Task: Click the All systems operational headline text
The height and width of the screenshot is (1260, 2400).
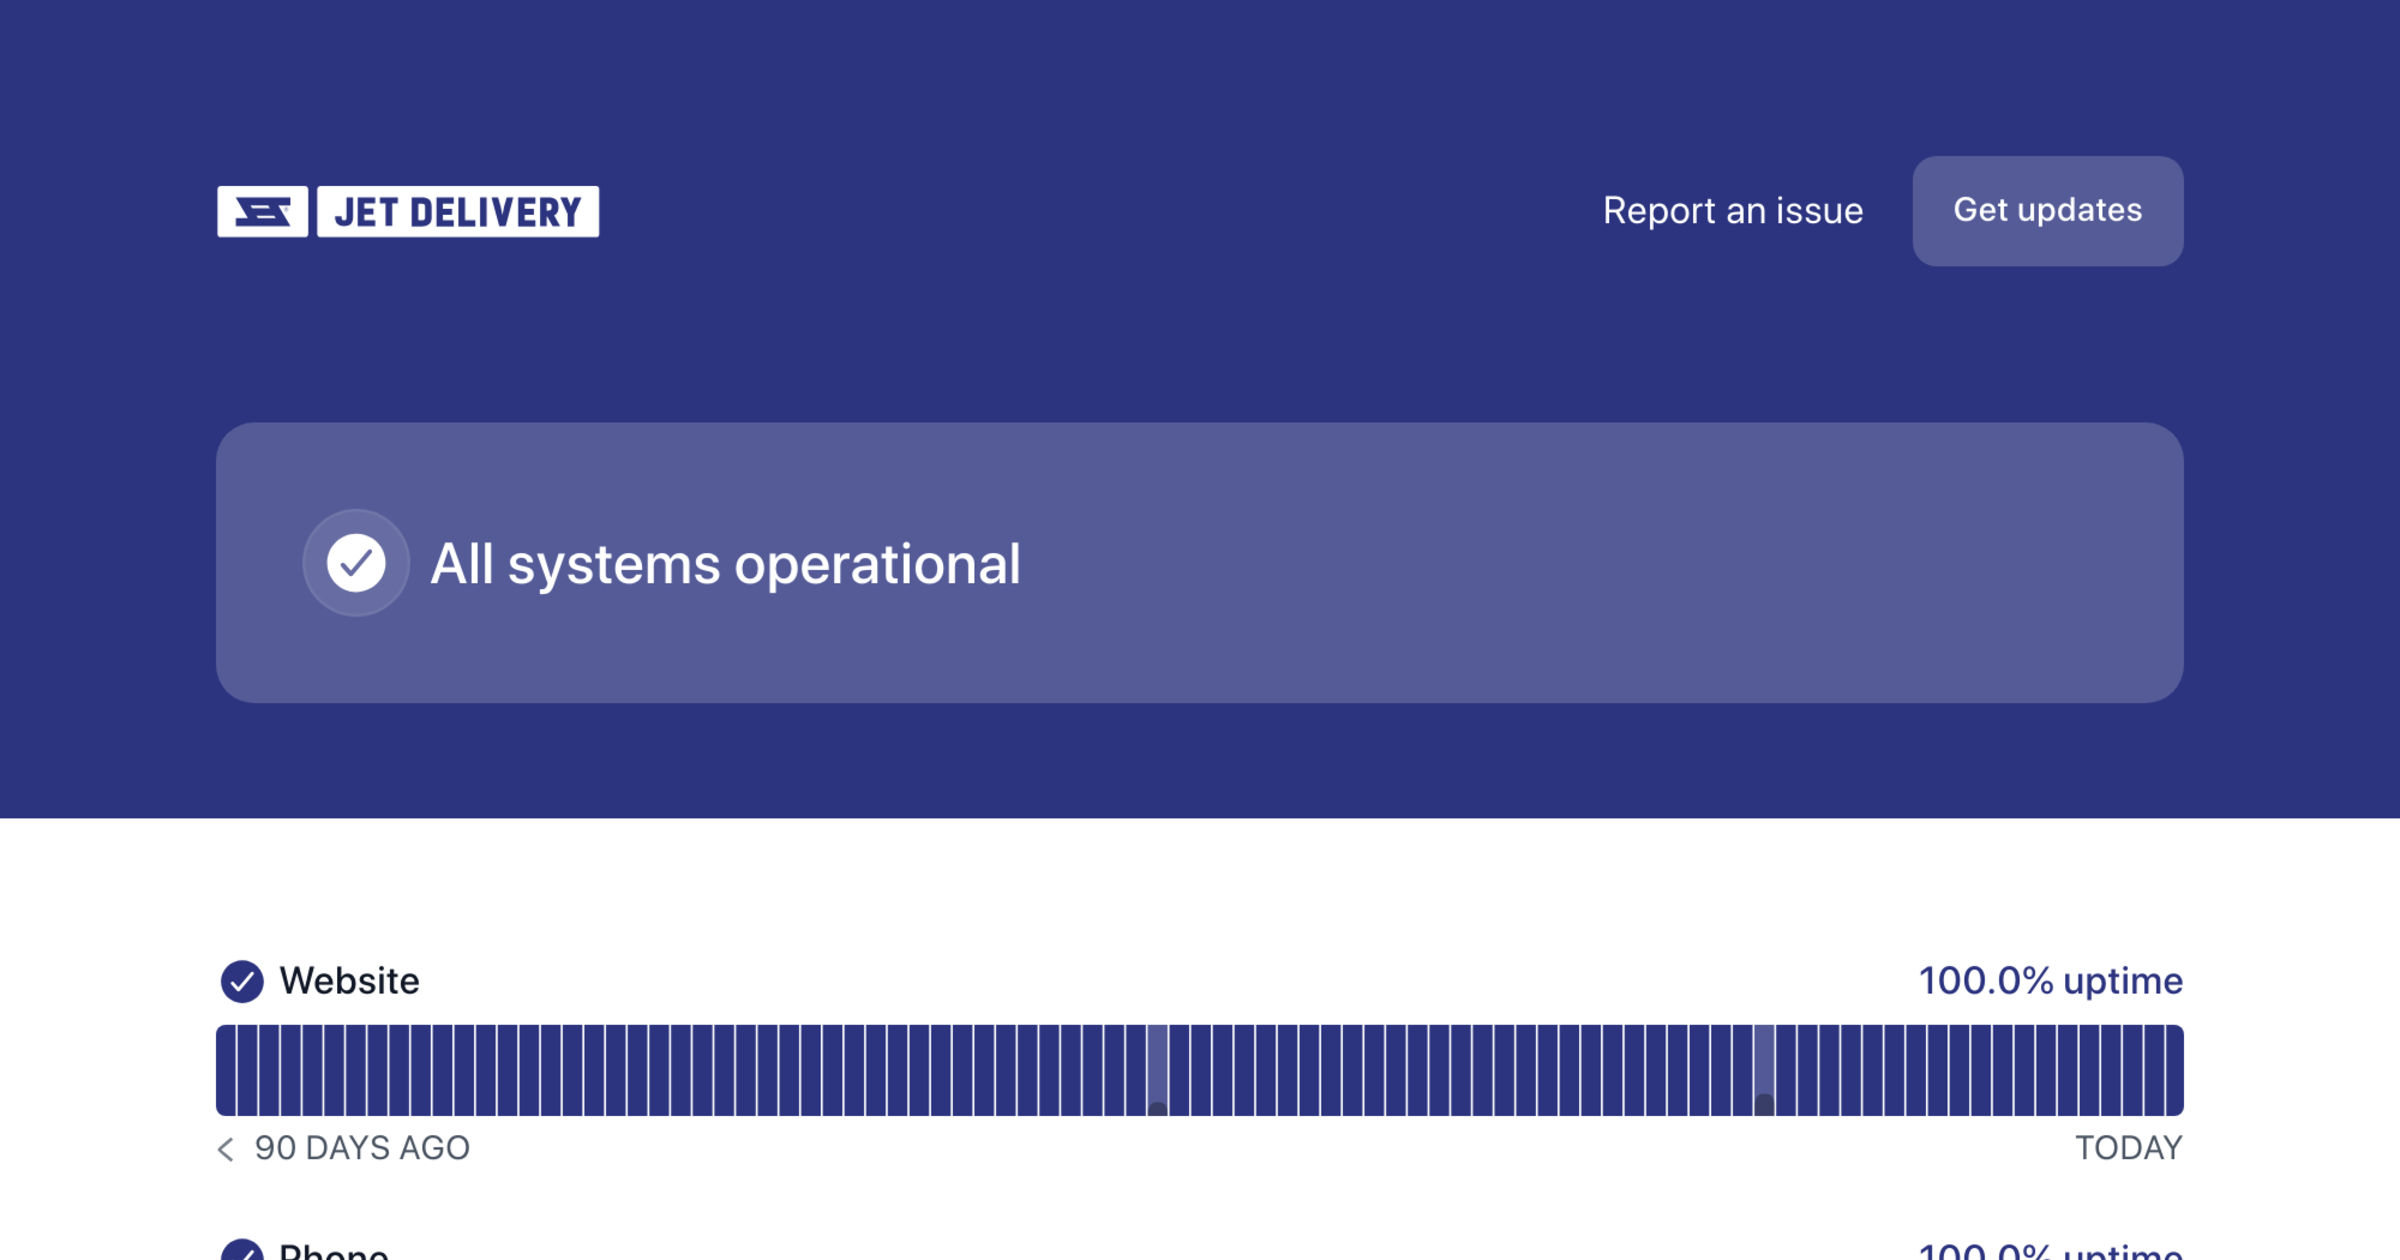Action: [x=725, y=564]
